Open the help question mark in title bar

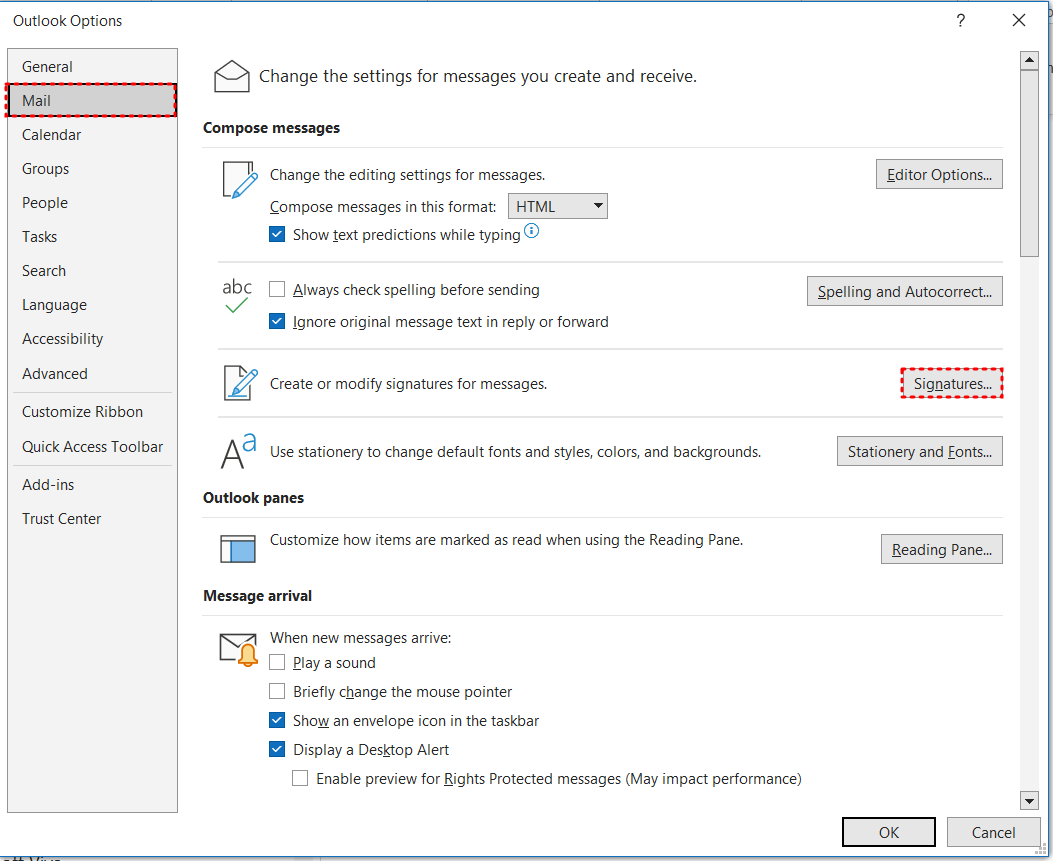click(x=960, y=21)
